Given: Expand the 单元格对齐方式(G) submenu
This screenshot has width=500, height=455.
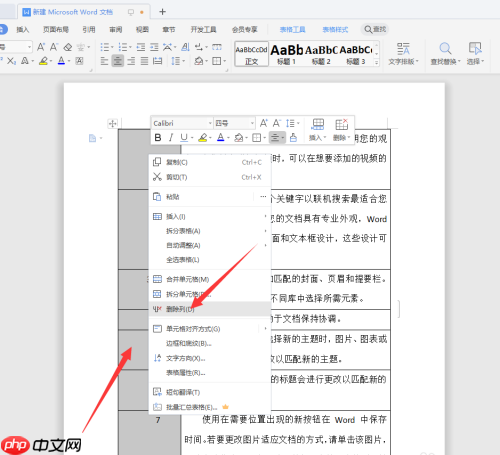Looking at the screenshot, I should pyautogui.click(x=210, y=329).
